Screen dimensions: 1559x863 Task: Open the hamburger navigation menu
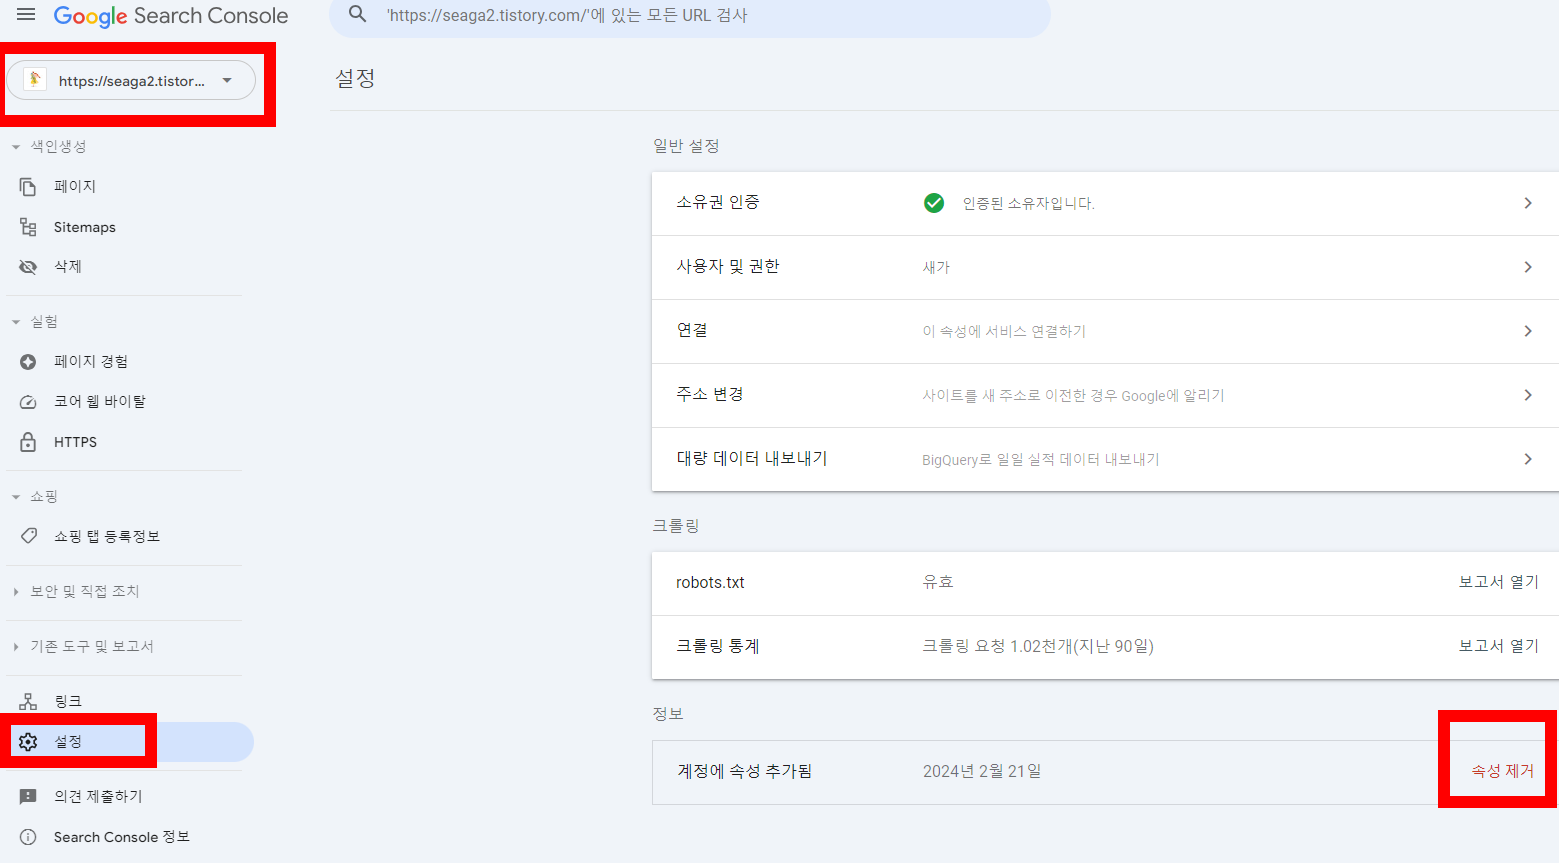click(x=25, y=15)
